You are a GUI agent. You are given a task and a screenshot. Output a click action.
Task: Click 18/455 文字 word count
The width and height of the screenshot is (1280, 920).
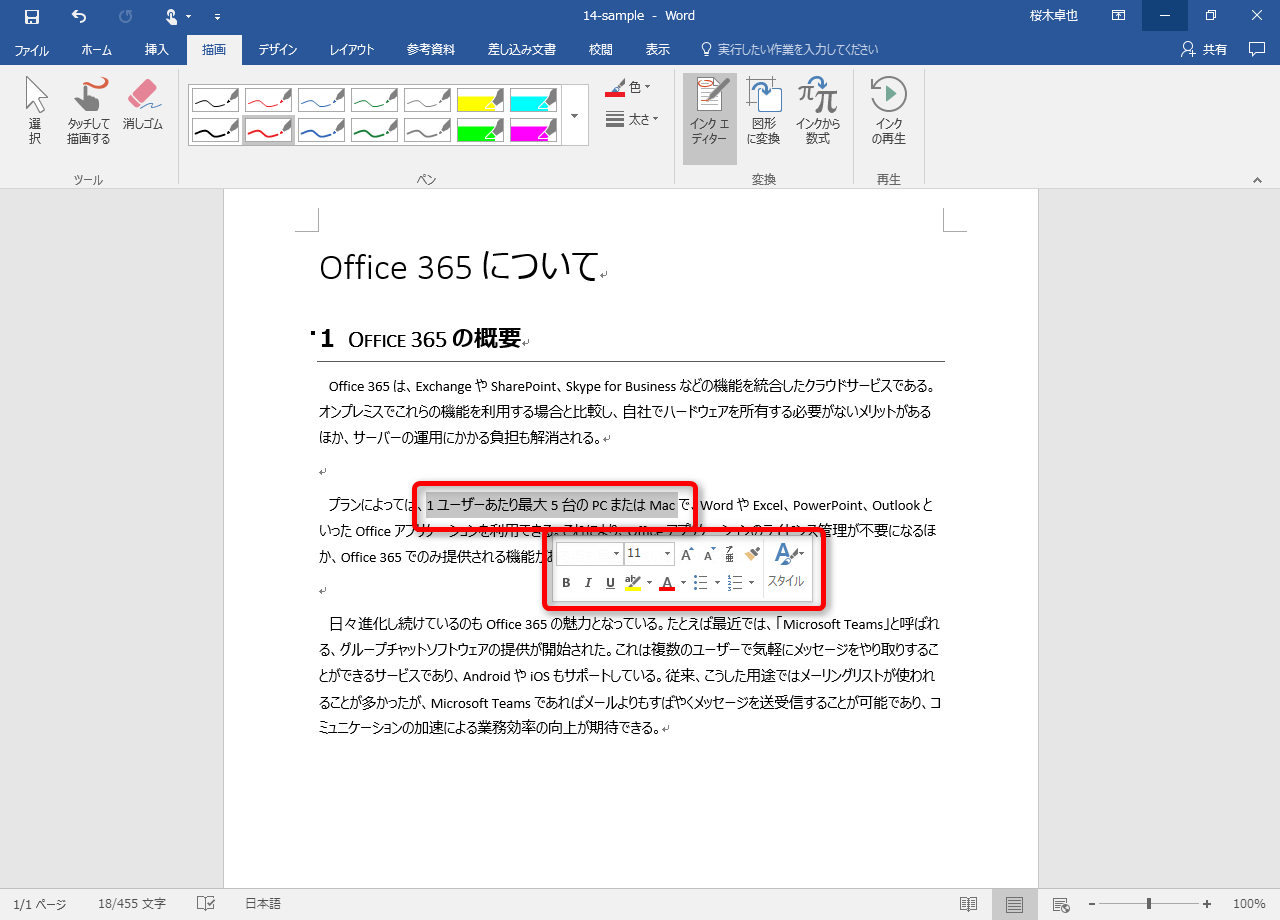[132, 904]
